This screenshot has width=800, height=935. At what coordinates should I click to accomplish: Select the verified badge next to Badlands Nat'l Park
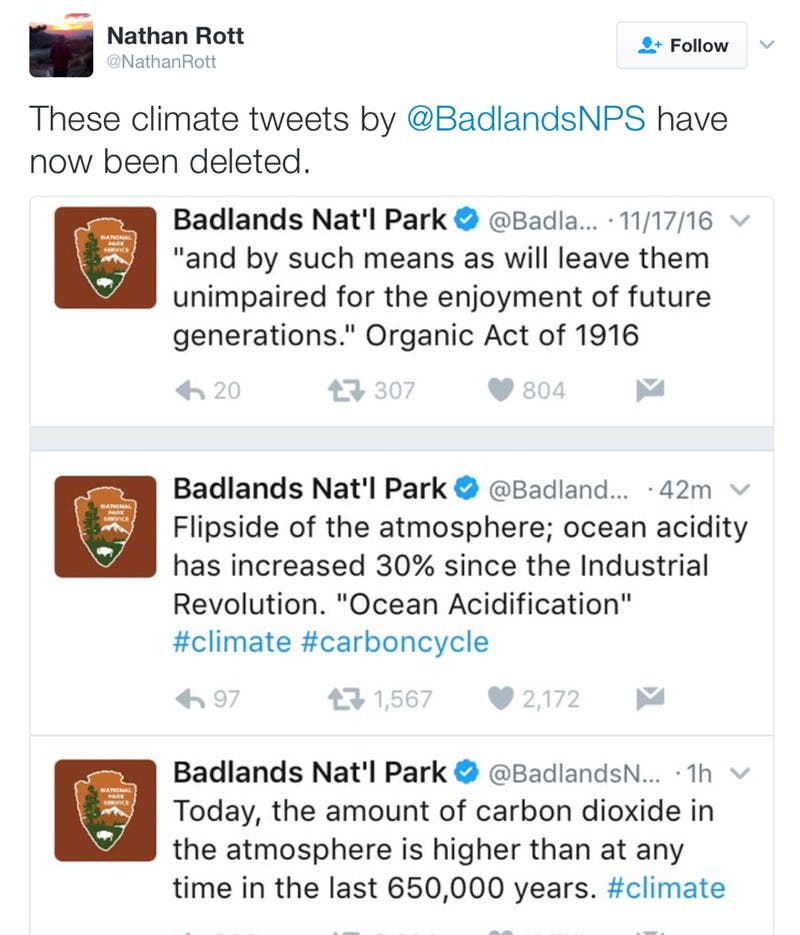[464, 219]
